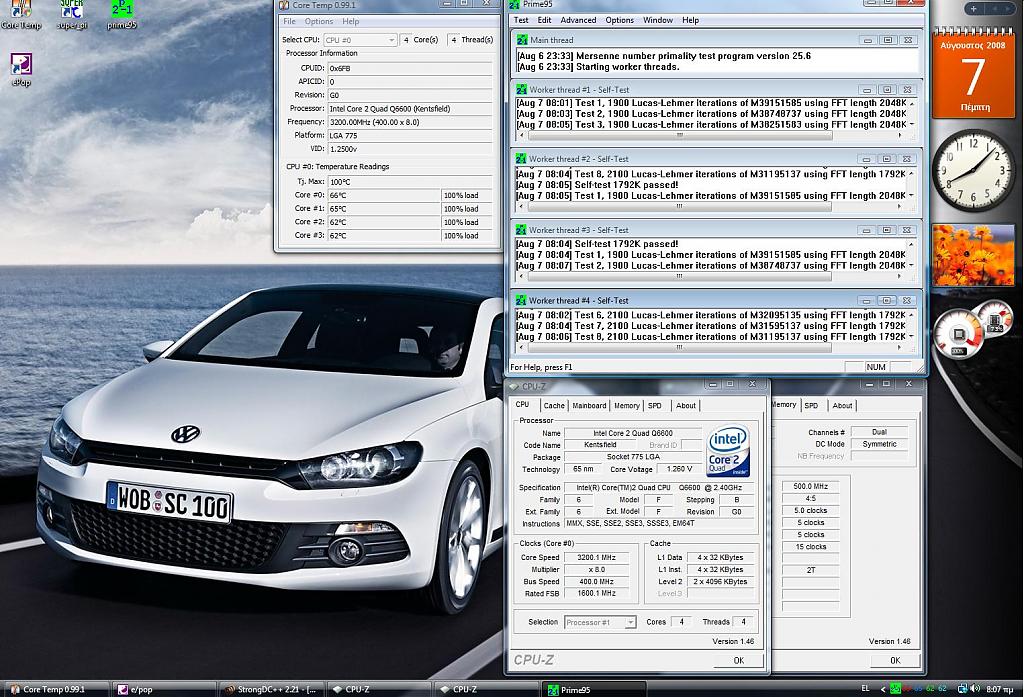
Task: Click the CPU meter gauge gadget
Action: click(x=960, y=335)
